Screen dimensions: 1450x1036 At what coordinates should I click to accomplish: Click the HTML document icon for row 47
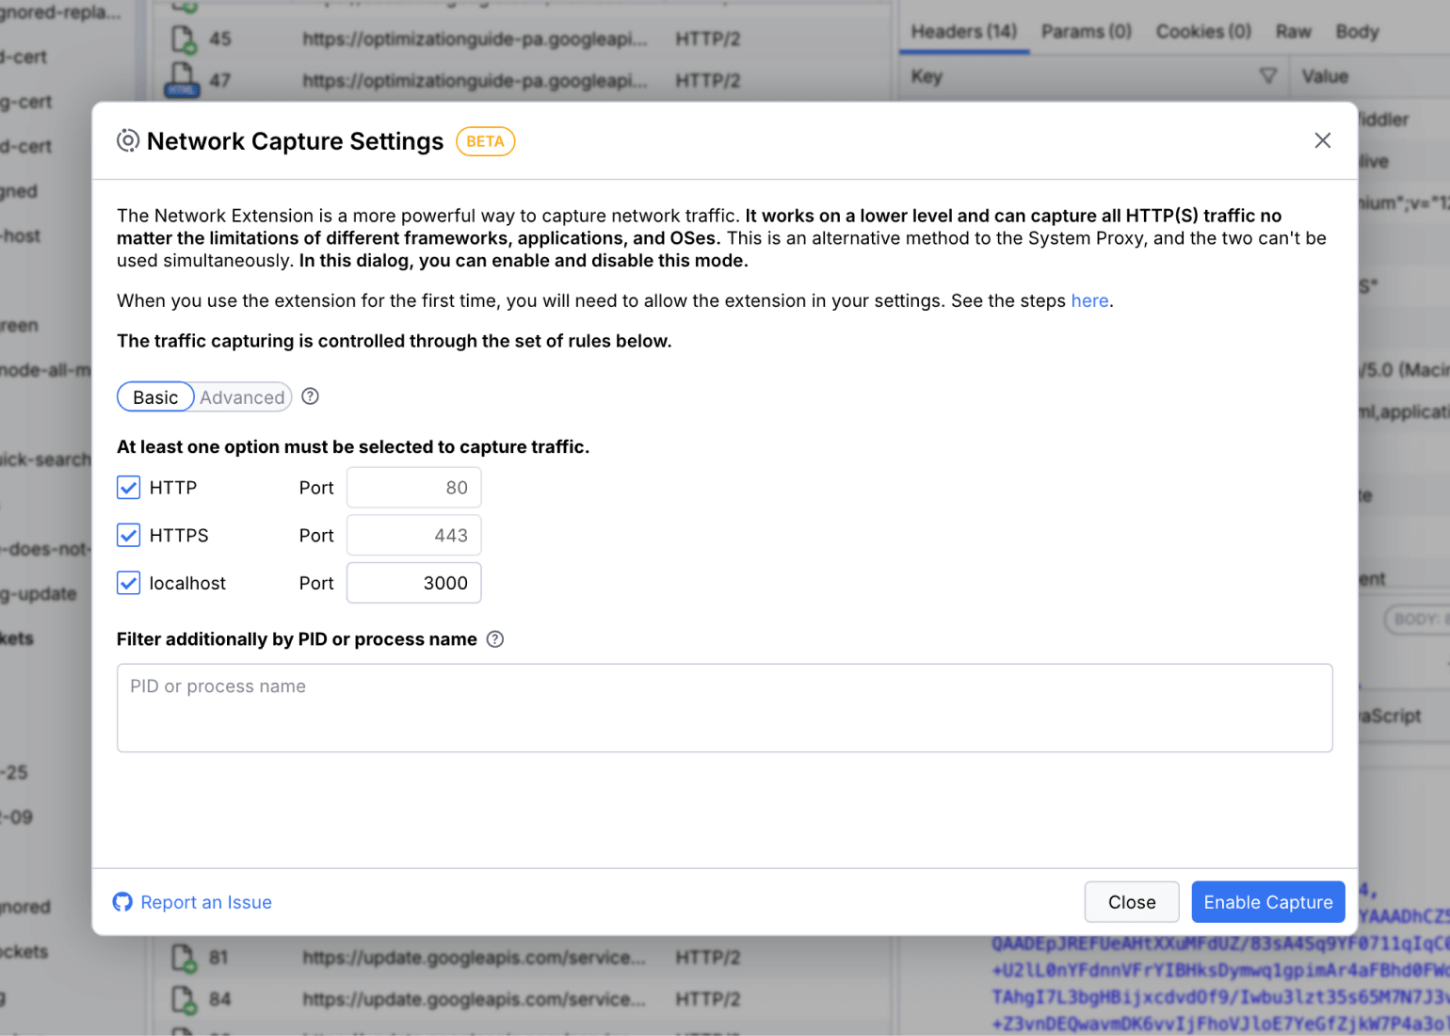tap(182, 80)
